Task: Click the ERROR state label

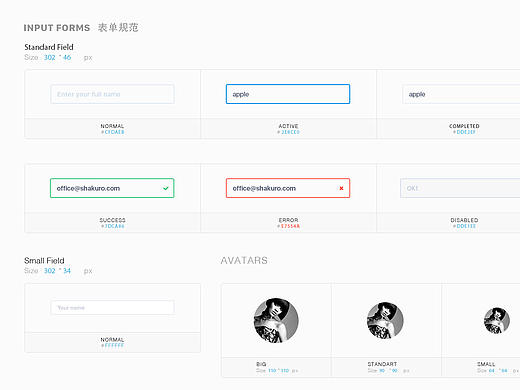Action: (288, 220)
